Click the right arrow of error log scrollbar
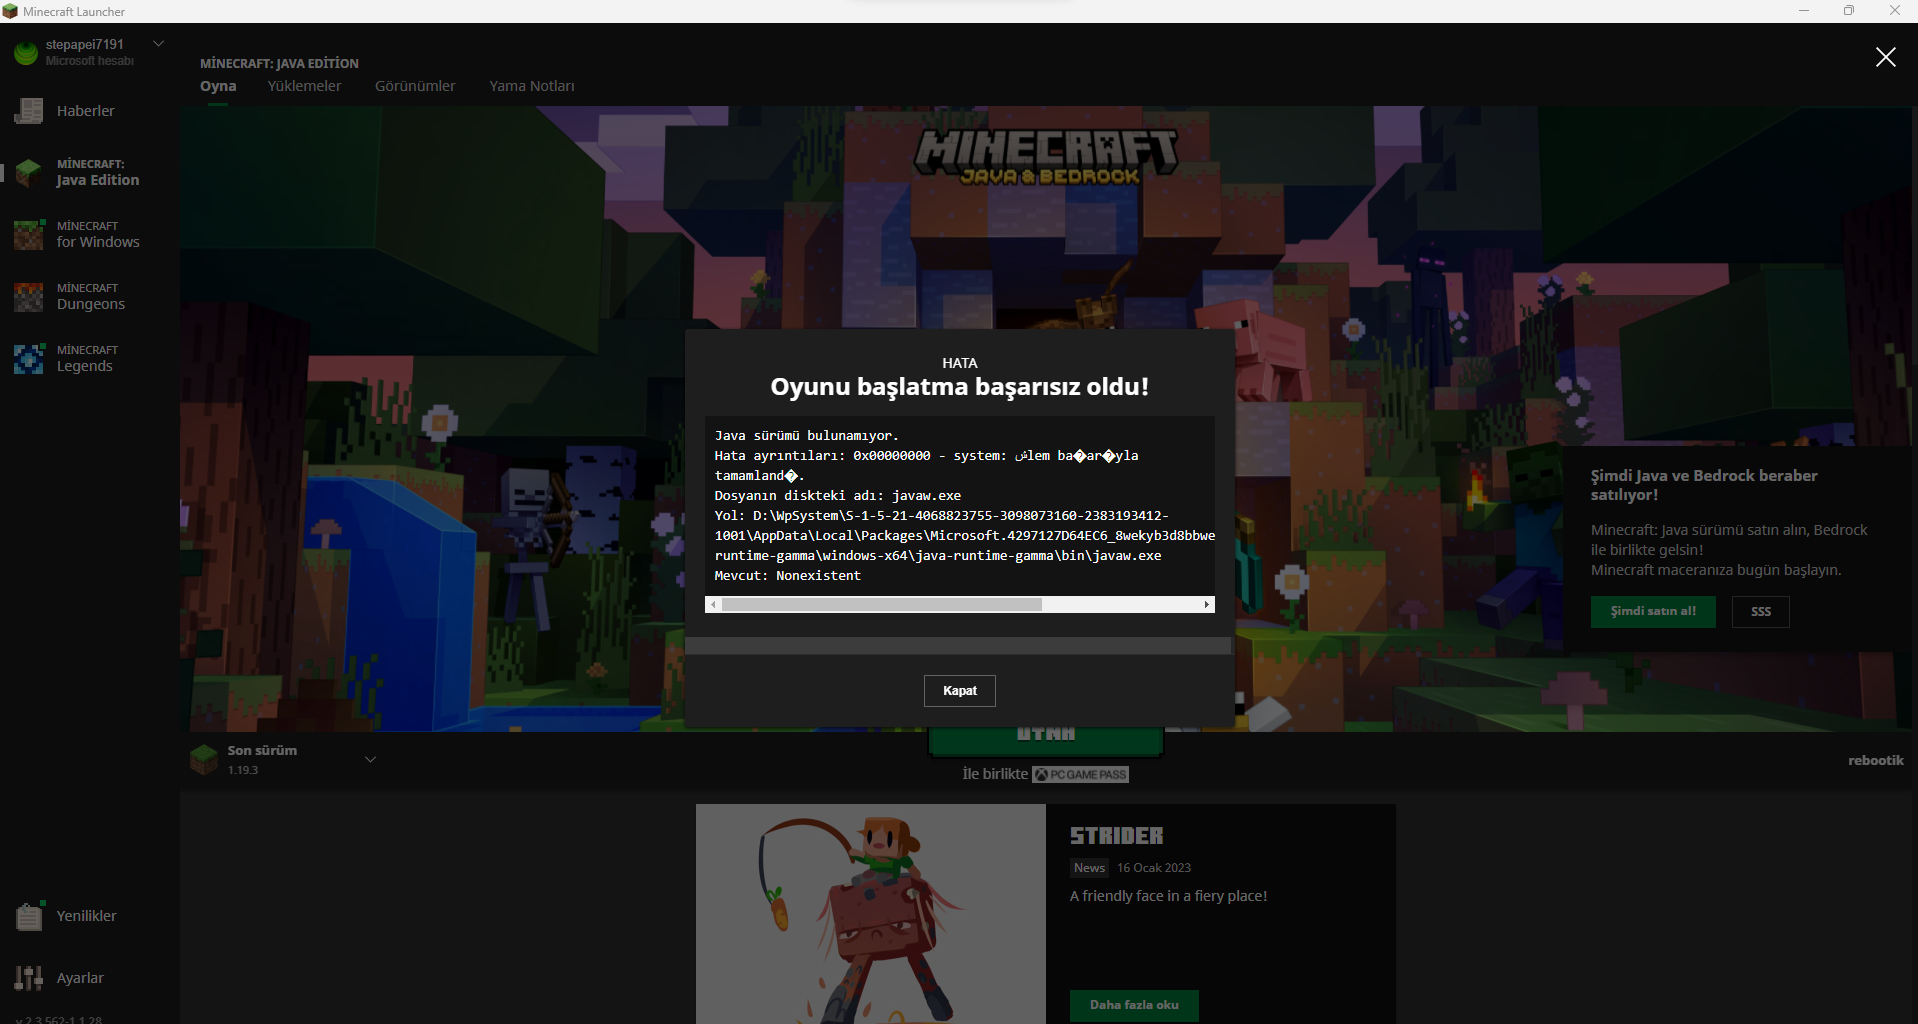This screenshot has height=1024, width=1918. tap(1207, 605)
